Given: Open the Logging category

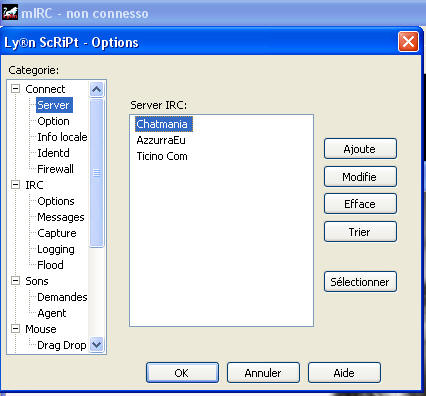Looking at the screenshot, I should coord(56,249).
